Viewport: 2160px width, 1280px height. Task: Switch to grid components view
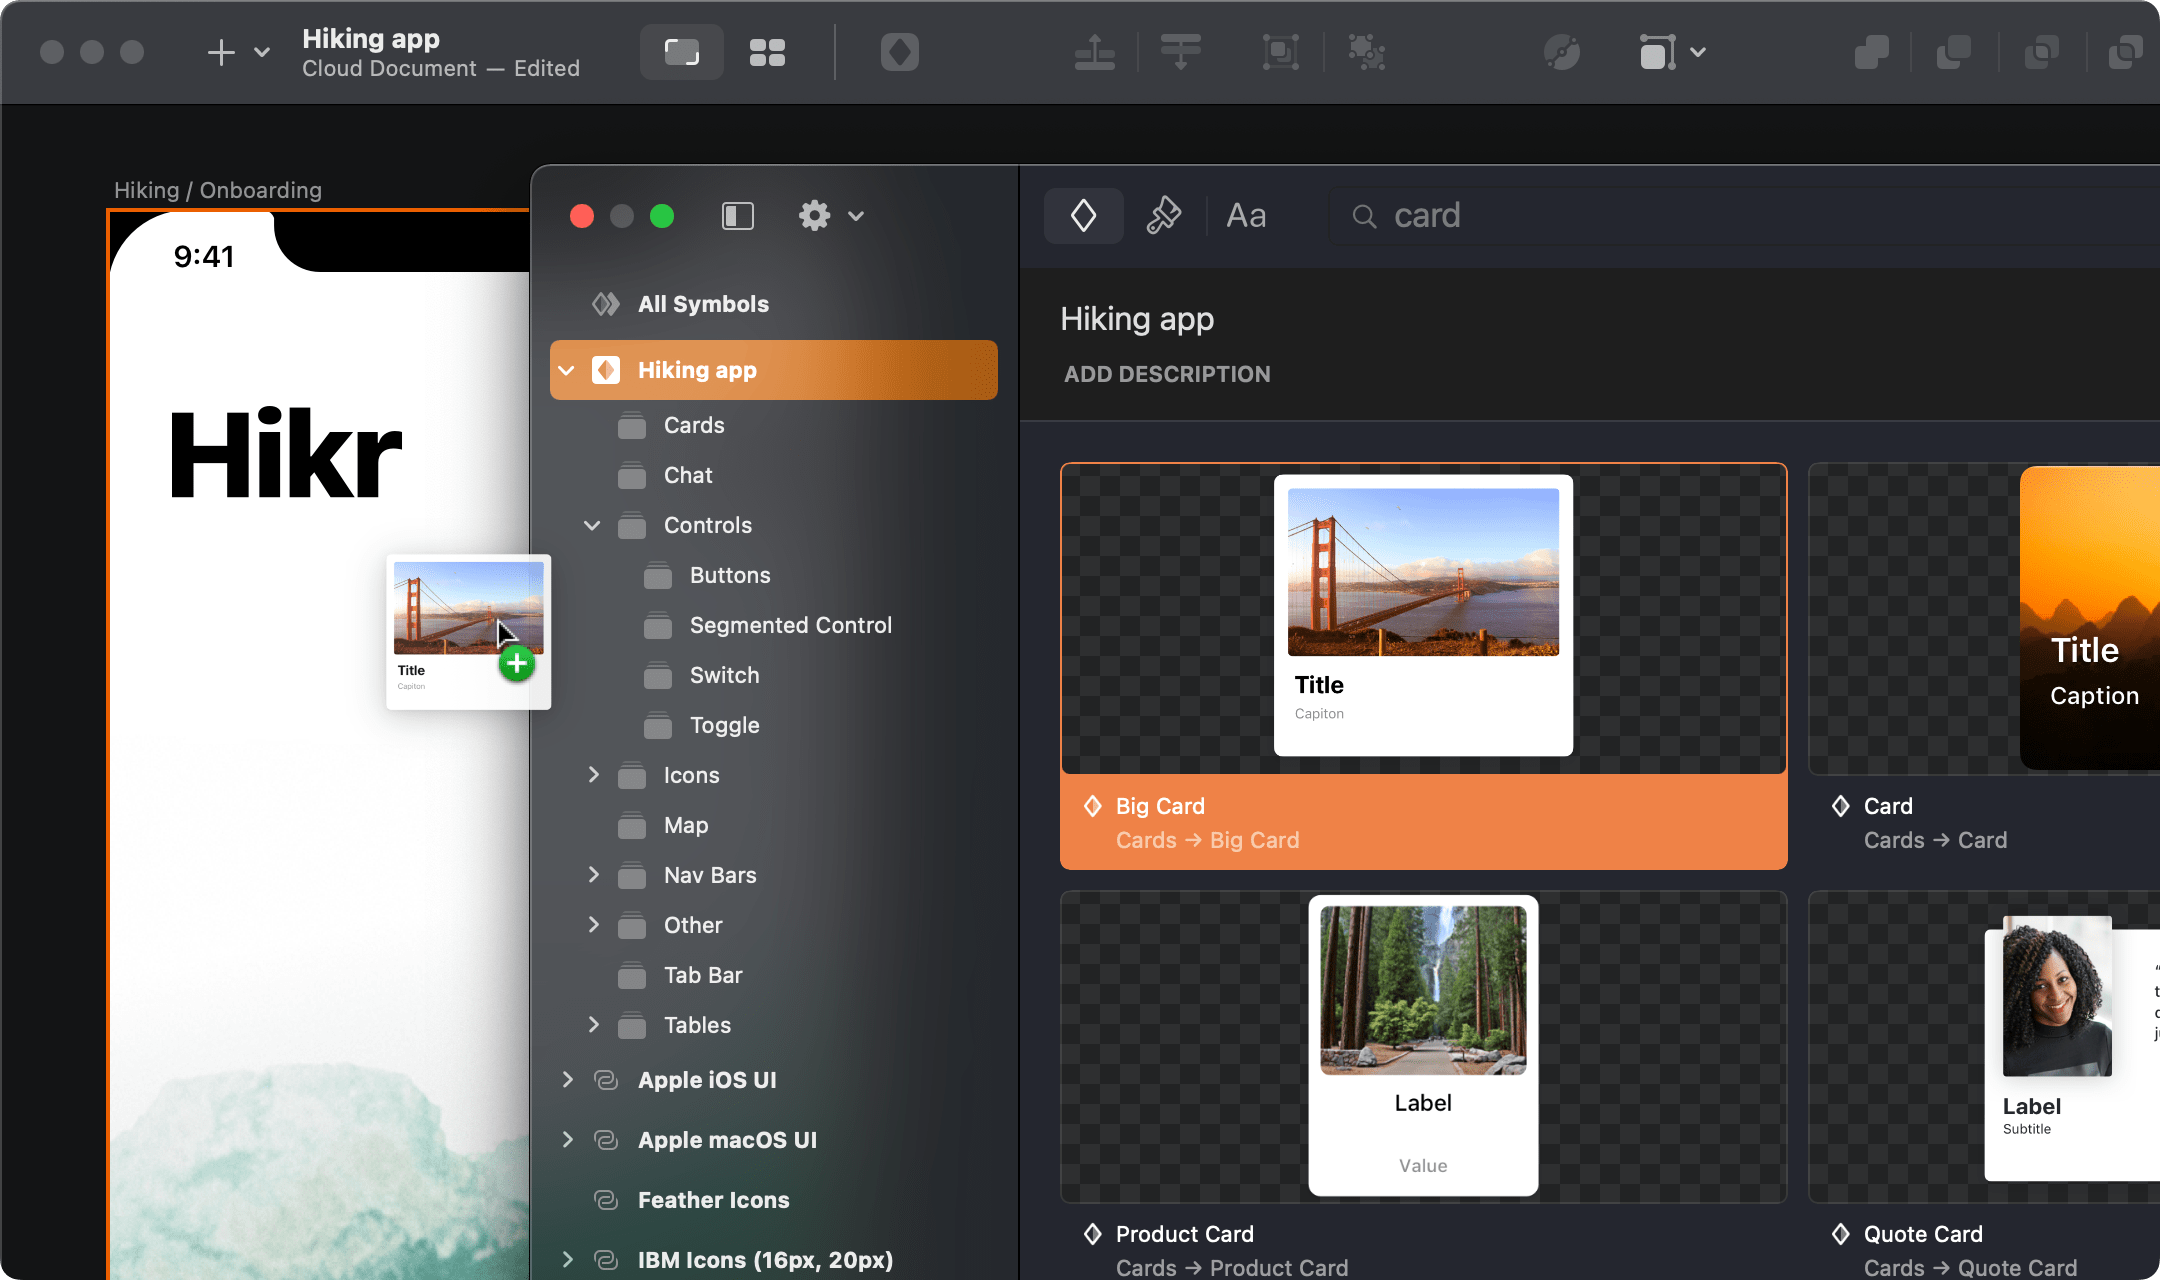tap(767, 52)
